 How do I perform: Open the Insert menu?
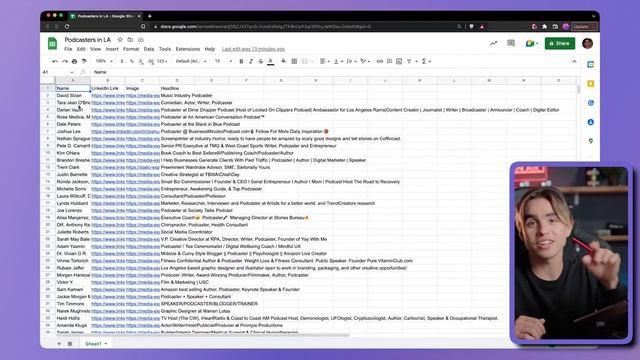[x=112, y=49]
